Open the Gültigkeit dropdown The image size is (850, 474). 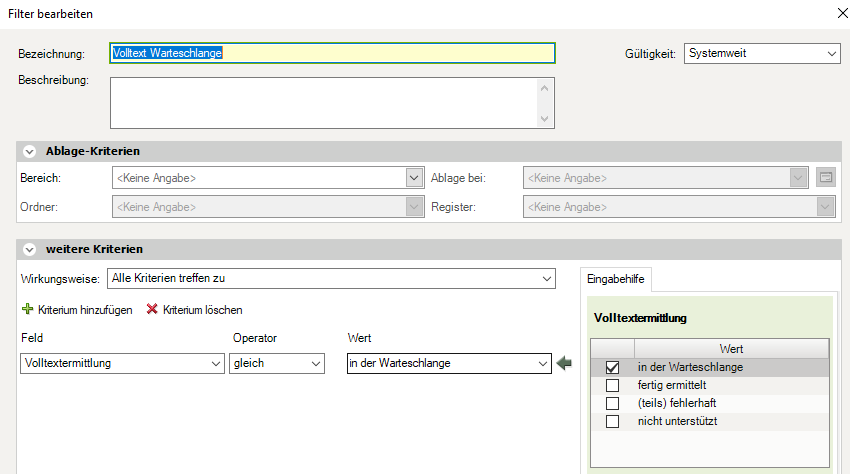click(x=832, y=54)
